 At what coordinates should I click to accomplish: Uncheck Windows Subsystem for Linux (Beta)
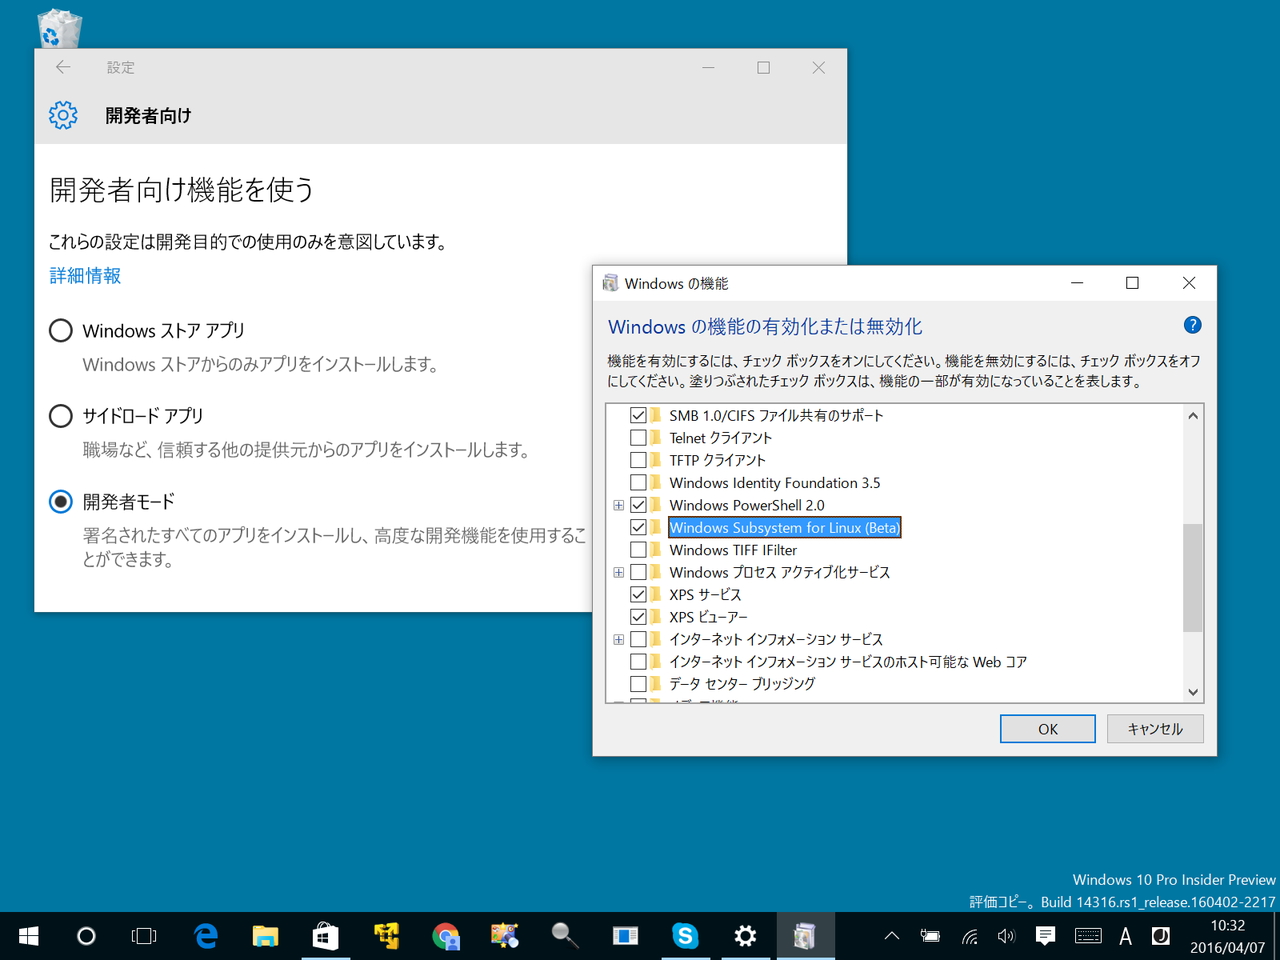pyautogui.click(x=639, y=527)
